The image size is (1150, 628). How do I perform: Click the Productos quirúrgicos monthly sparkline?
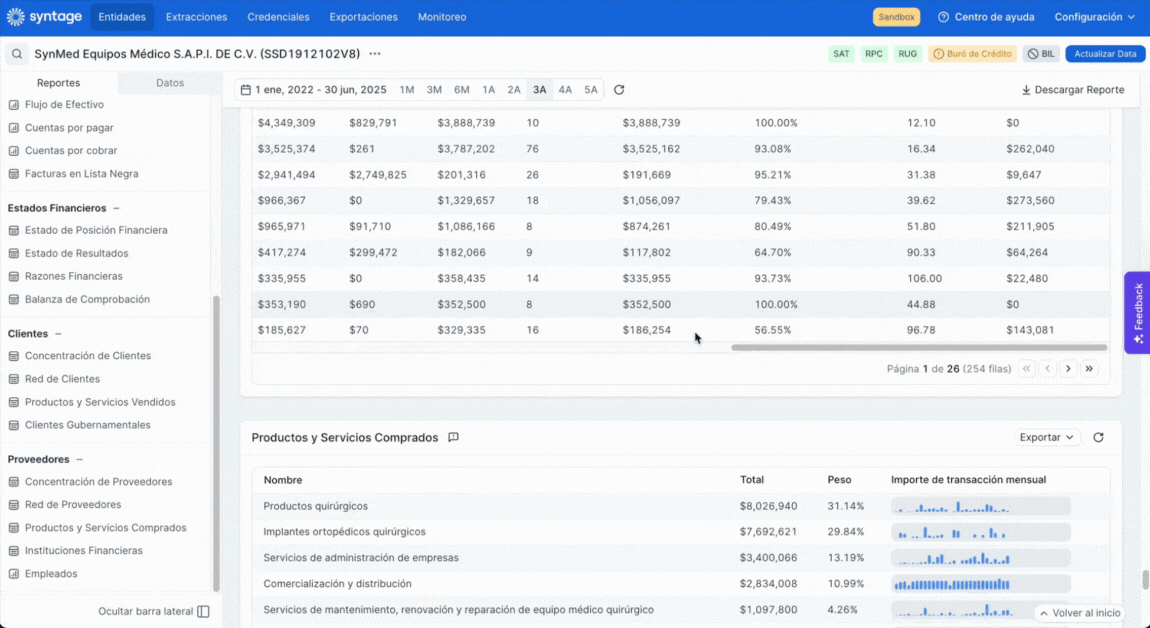pos(981,506)
